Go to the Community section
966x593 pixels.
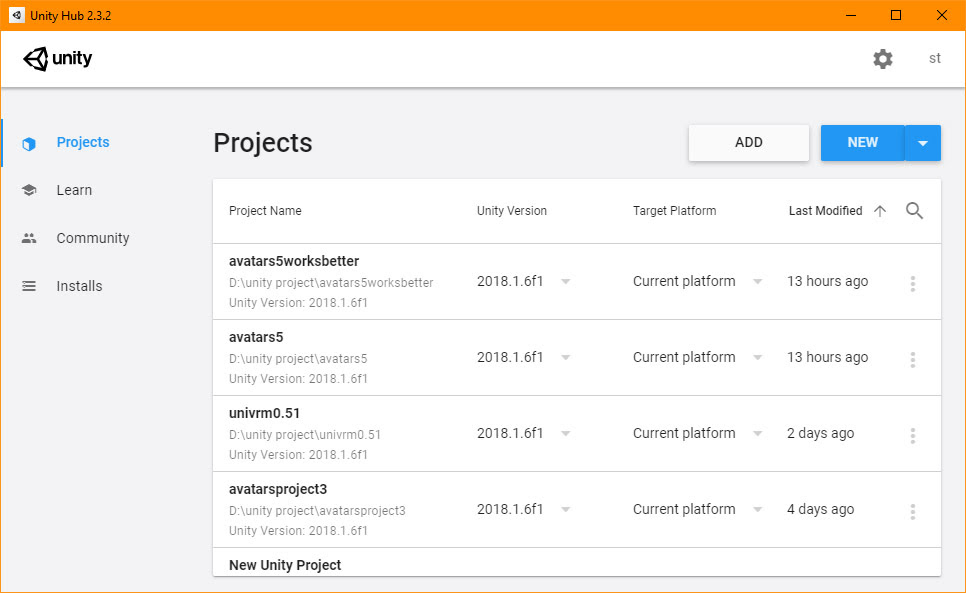pyautogui.click(x=93, y=238)
